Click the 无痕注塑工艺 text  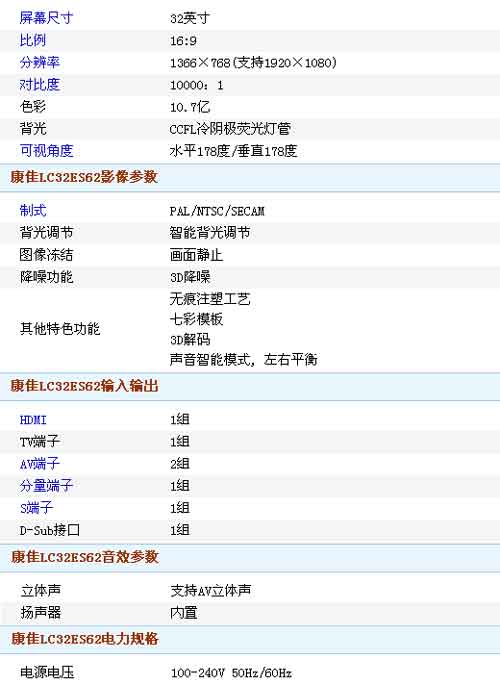(210, 299)
